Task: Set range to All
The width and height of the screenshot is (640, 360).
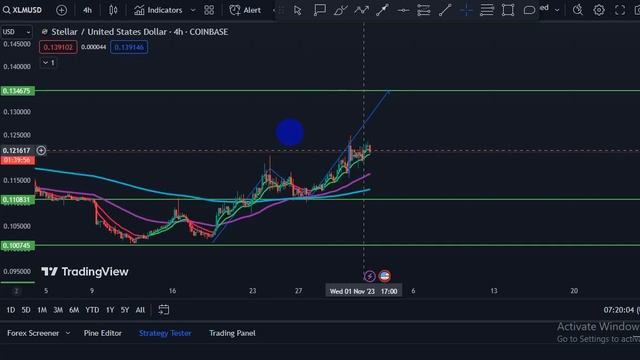Action: (140, 310)
